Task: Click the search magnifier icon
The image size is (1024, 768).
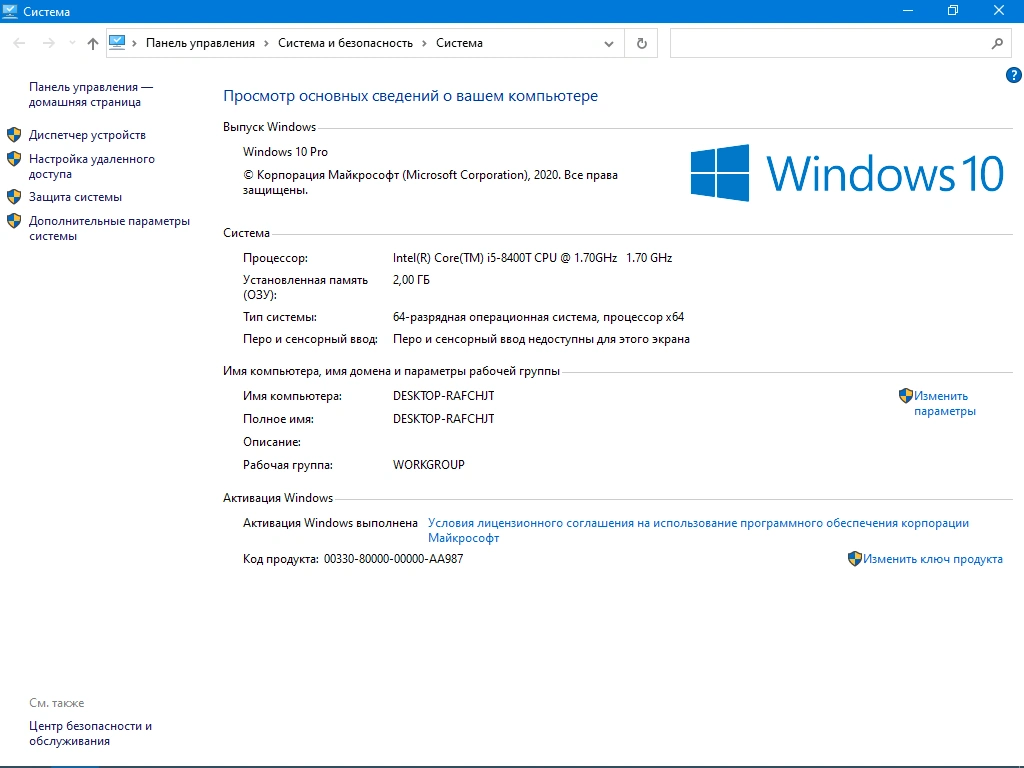Action: 997,43
